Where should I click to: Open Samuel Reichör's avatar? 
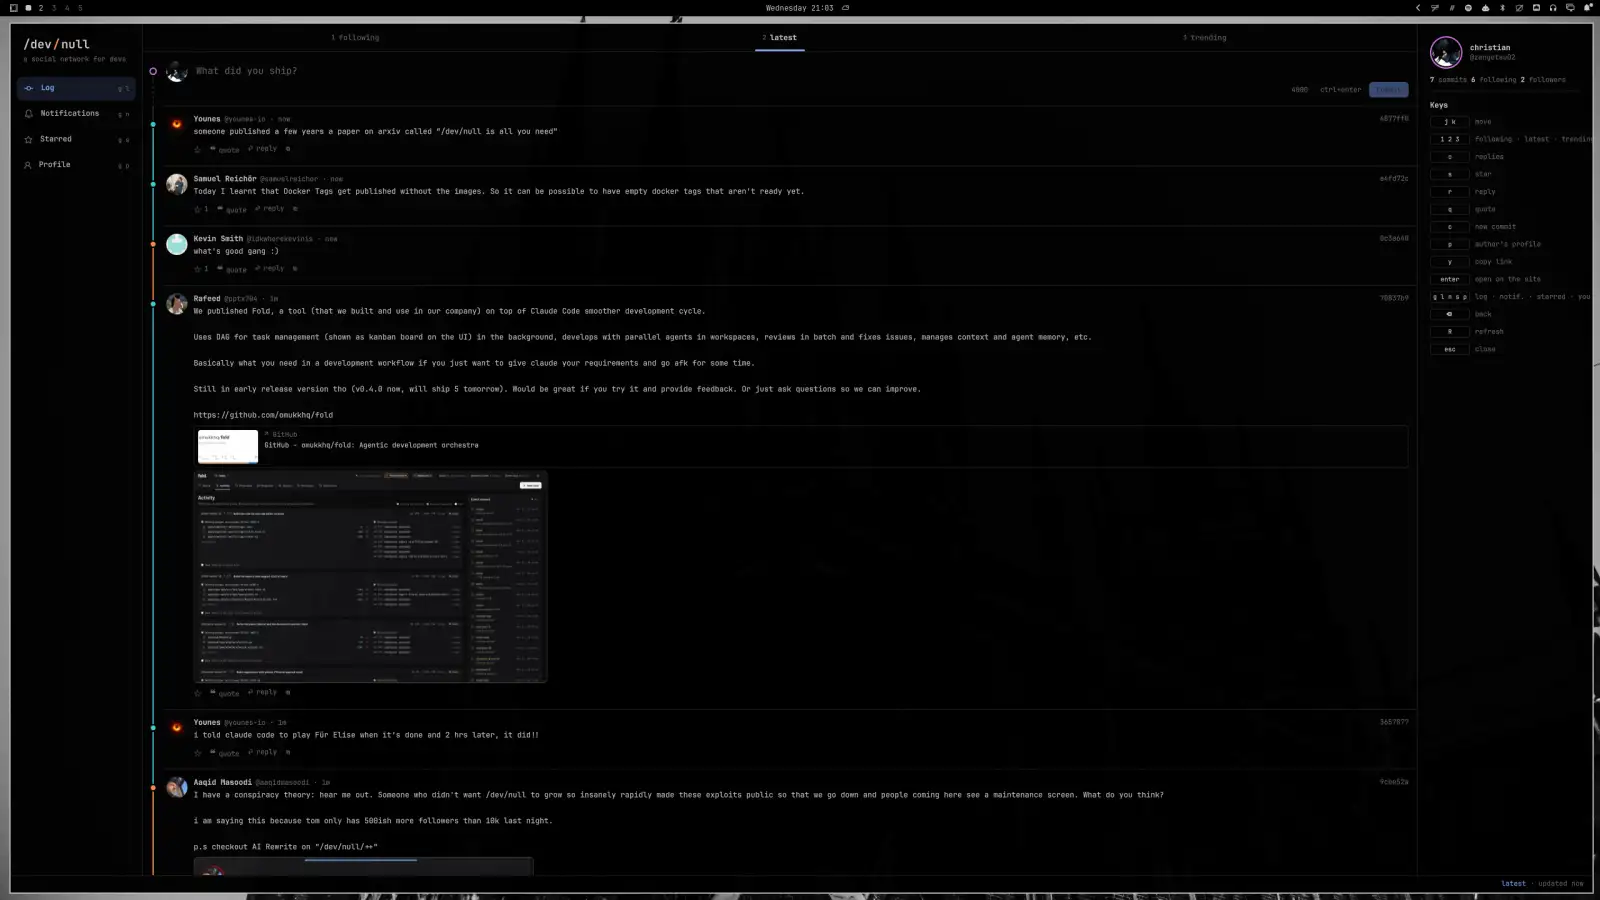coord(177,184)
